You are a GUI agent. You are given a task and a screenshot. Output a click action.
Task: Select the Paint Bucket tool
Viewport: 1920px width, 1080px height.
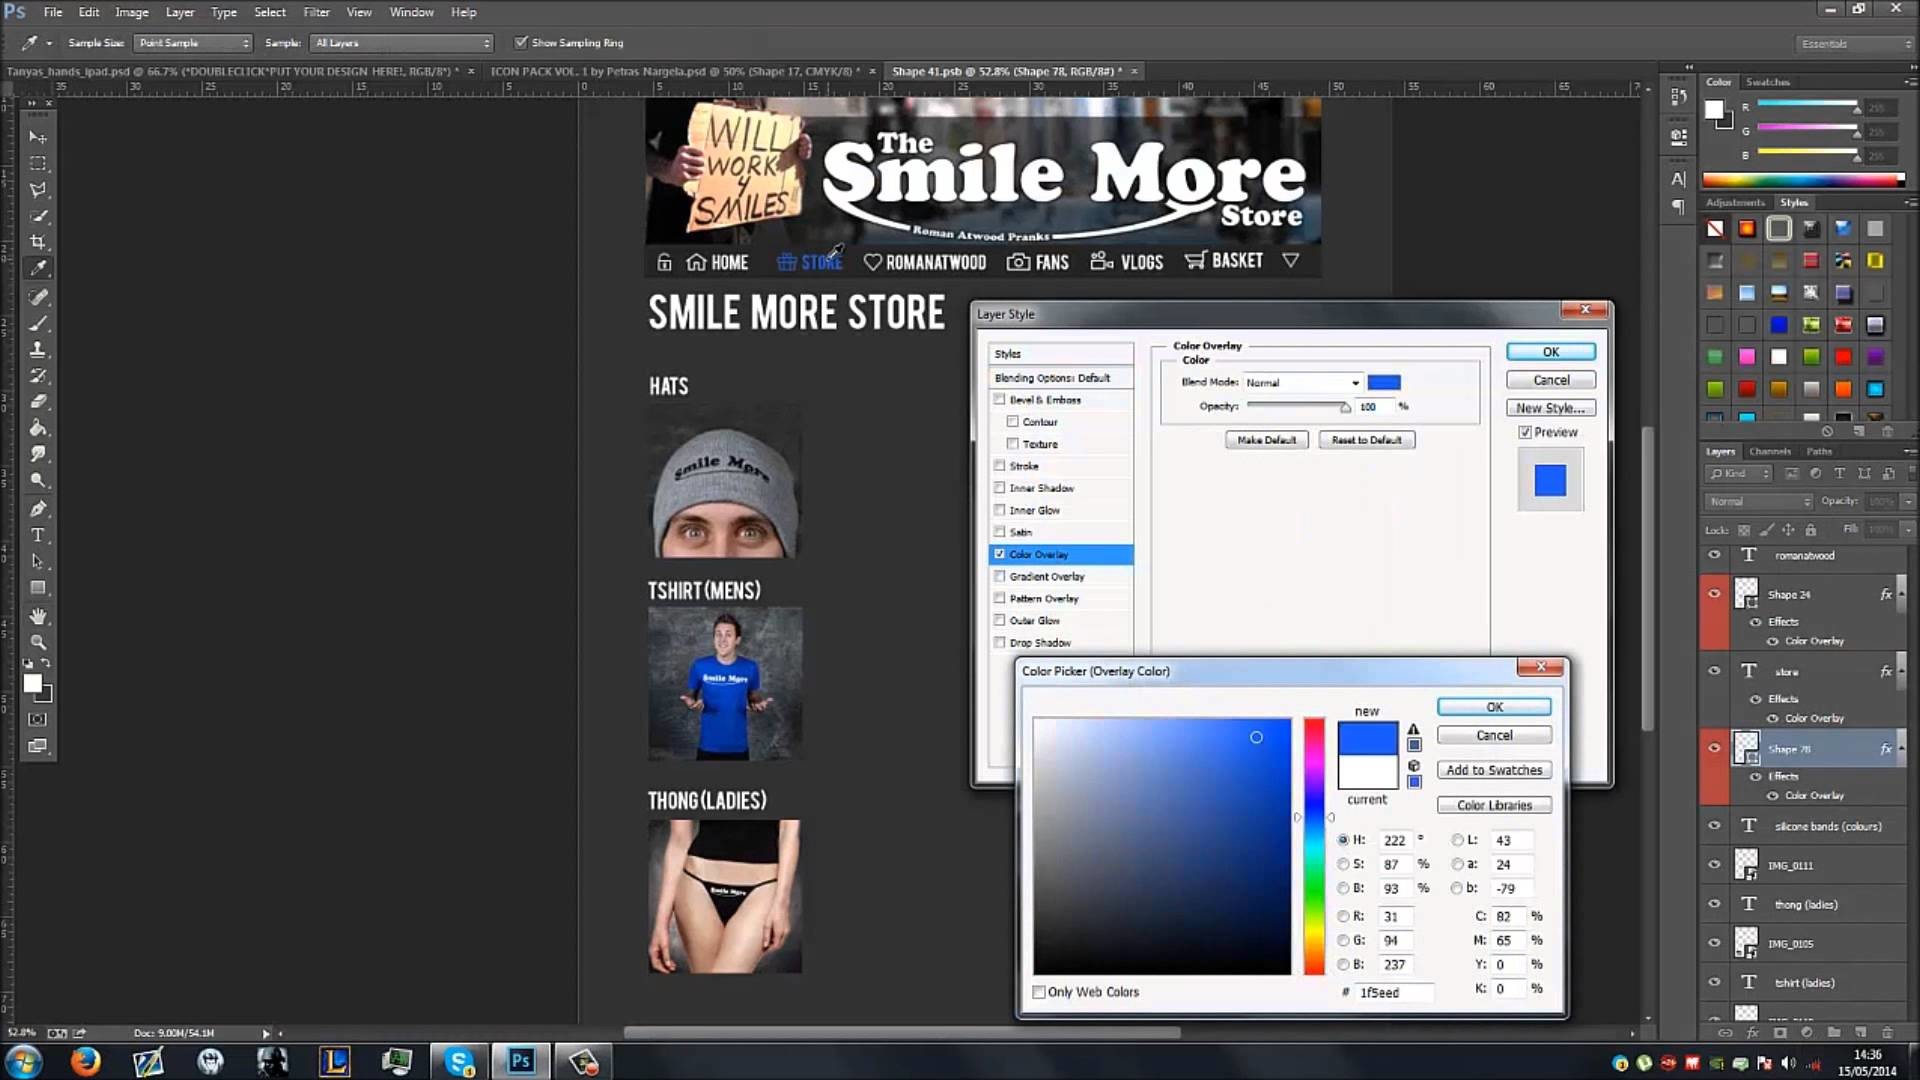point(37,428)
